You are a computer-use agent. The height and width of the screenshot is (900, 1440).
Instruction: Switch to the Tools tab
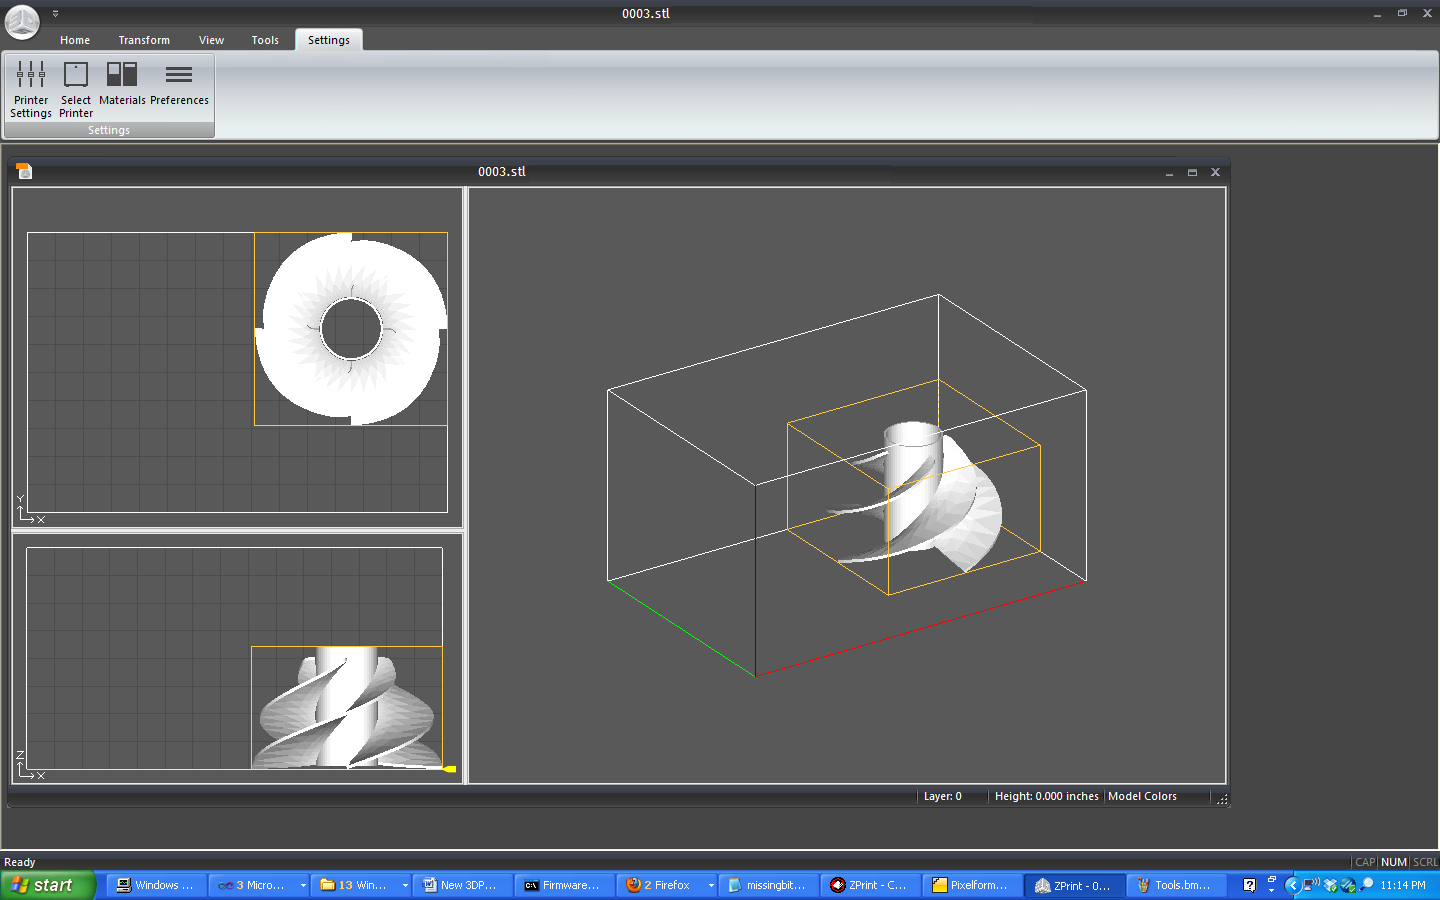tap(265, 40)
